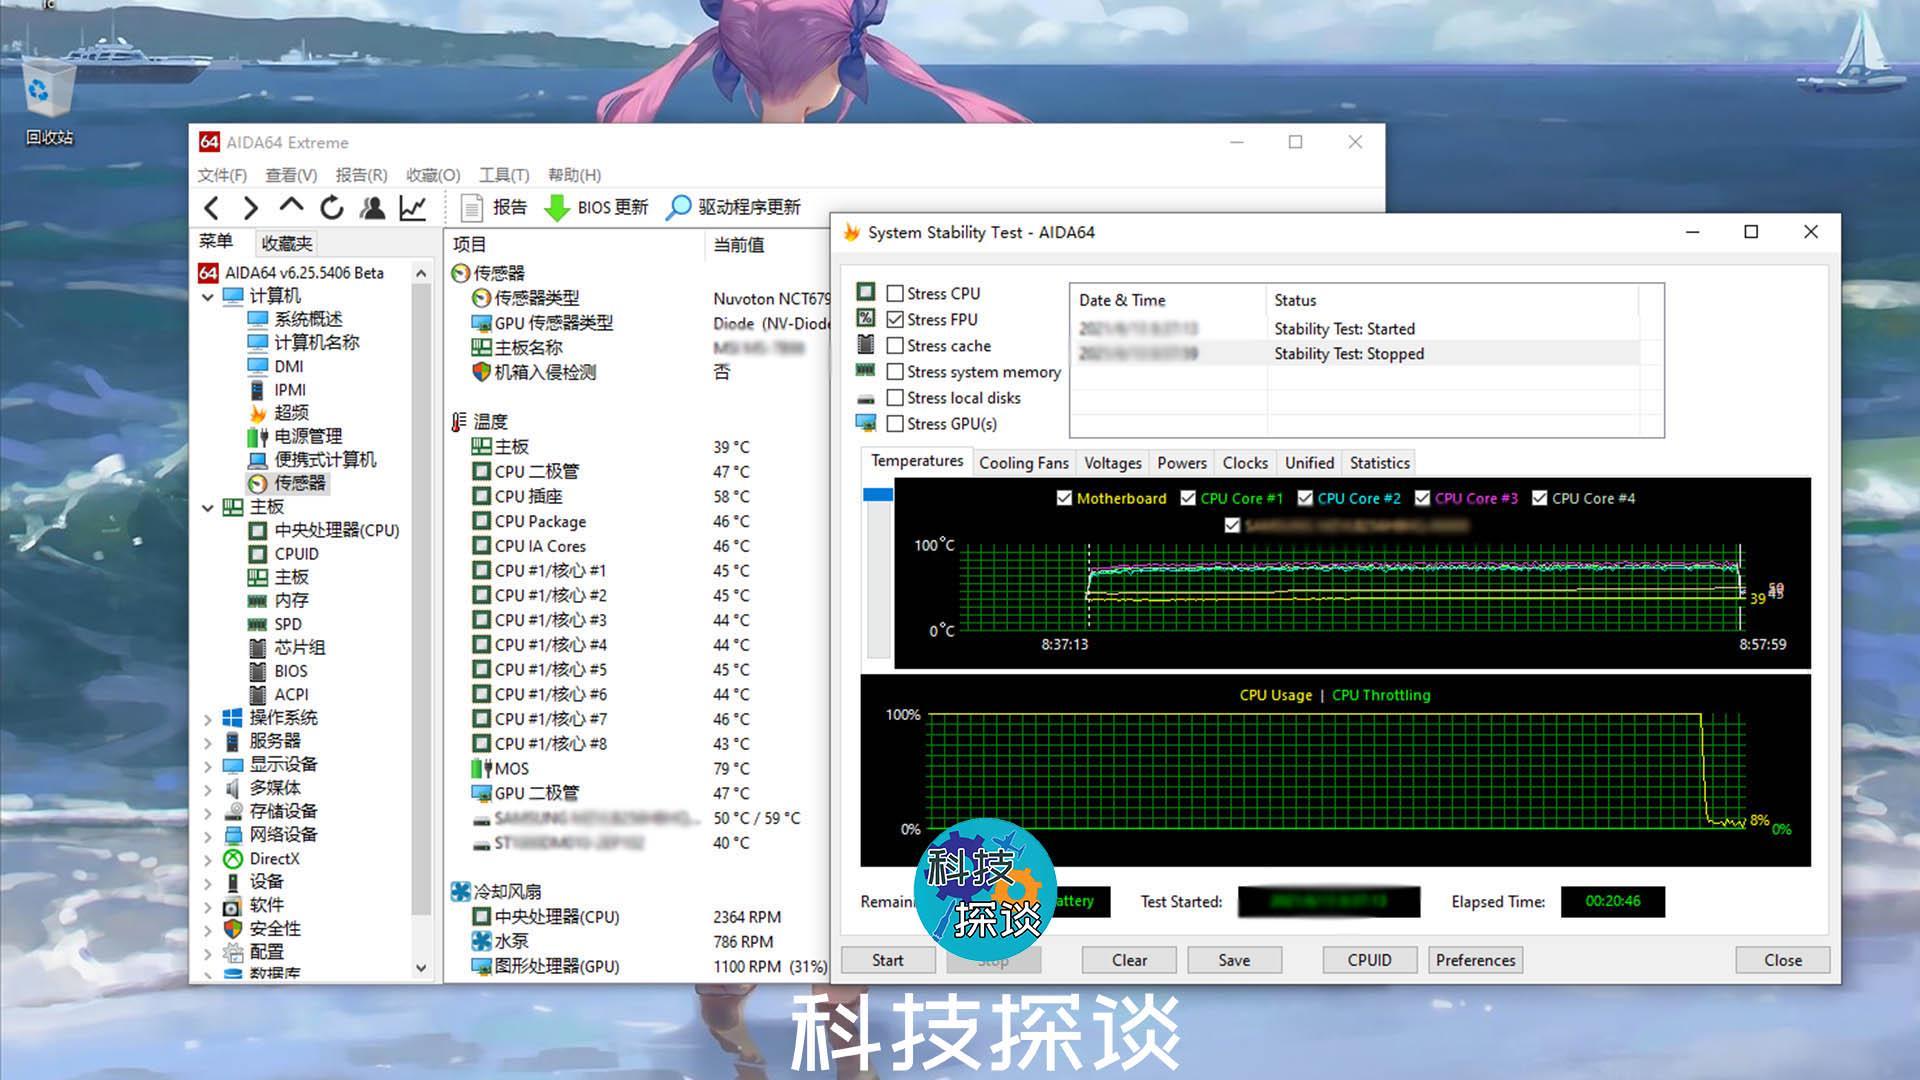This screenshot has height=1080, width=1920.
Task: Expand the 操作系统 operating system node
Action: pyautogui.click(x=208, y=718)
